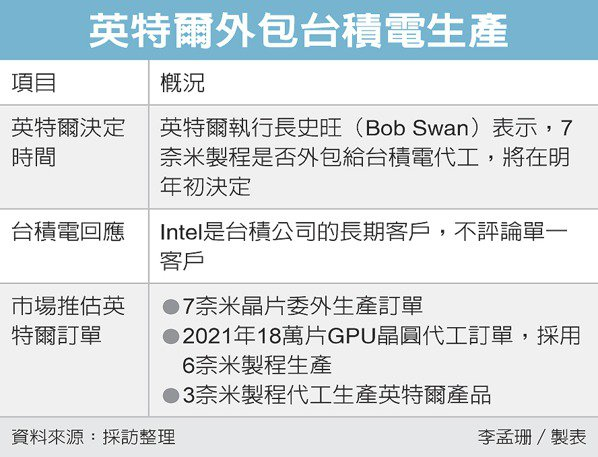Viewport: 598px width, 457px height.
Task: Click the 概況 column header
Action: [182, 82]
